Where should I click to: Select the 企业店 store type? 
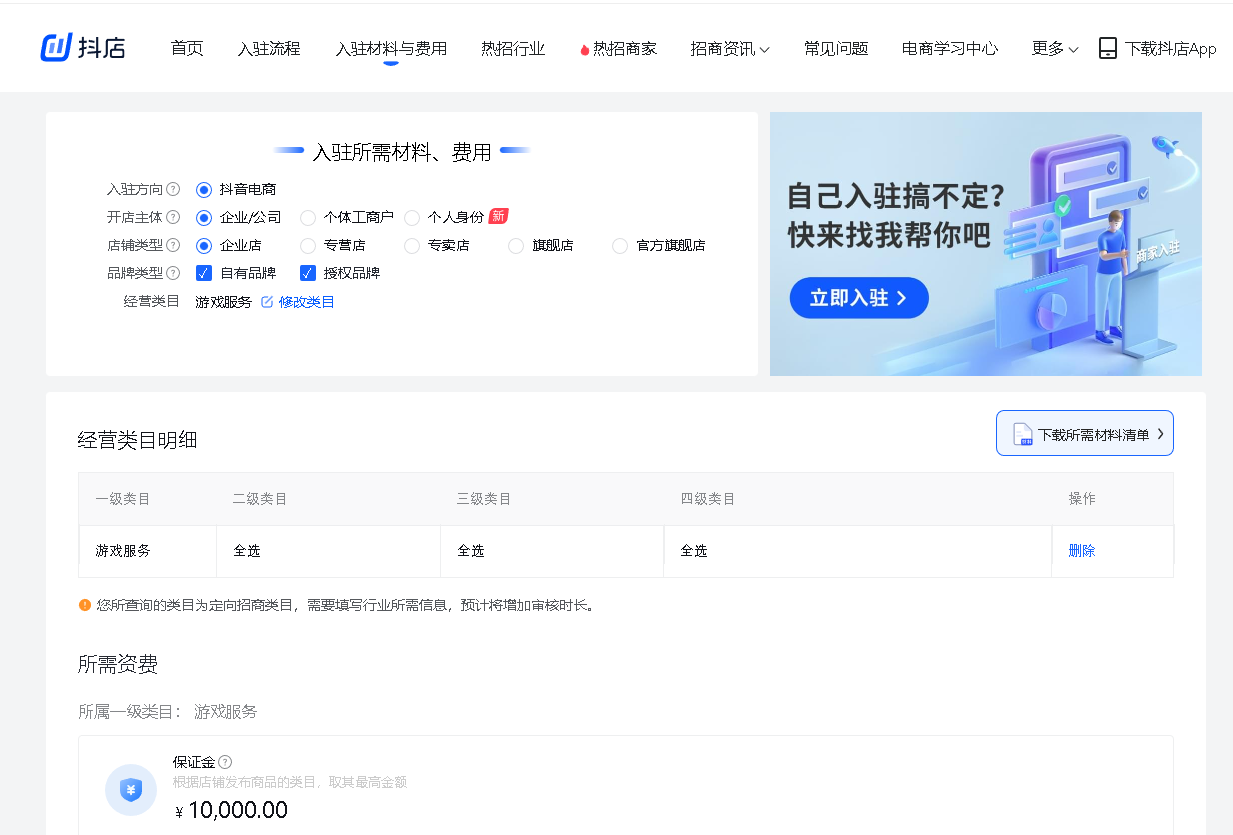click(204, 245)
